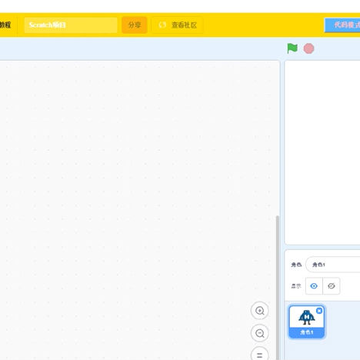Show the sprite with the open eye

click(x=314, y=286)
